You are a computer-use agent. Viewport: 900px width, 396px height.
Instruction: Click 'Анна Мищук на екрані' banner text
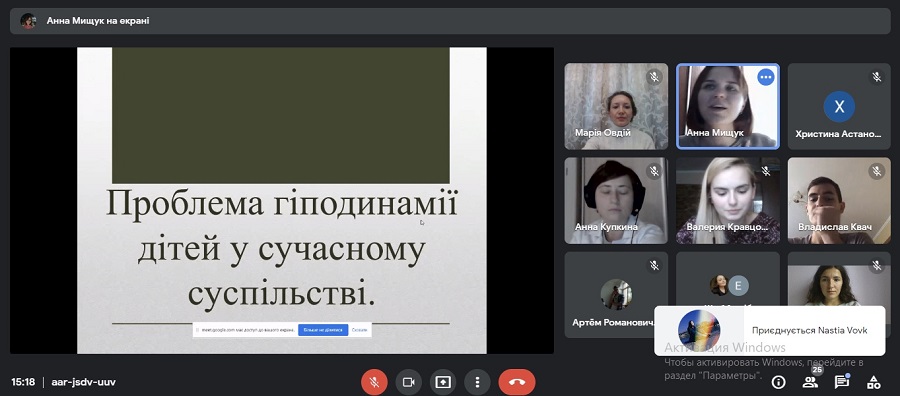coord(98,21)
